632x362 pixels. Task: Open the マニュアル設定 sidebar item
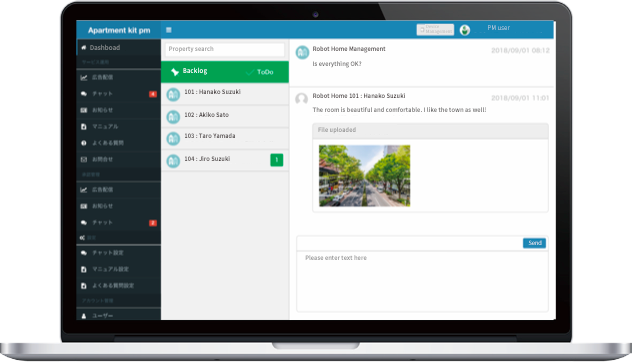click(118, 269)
